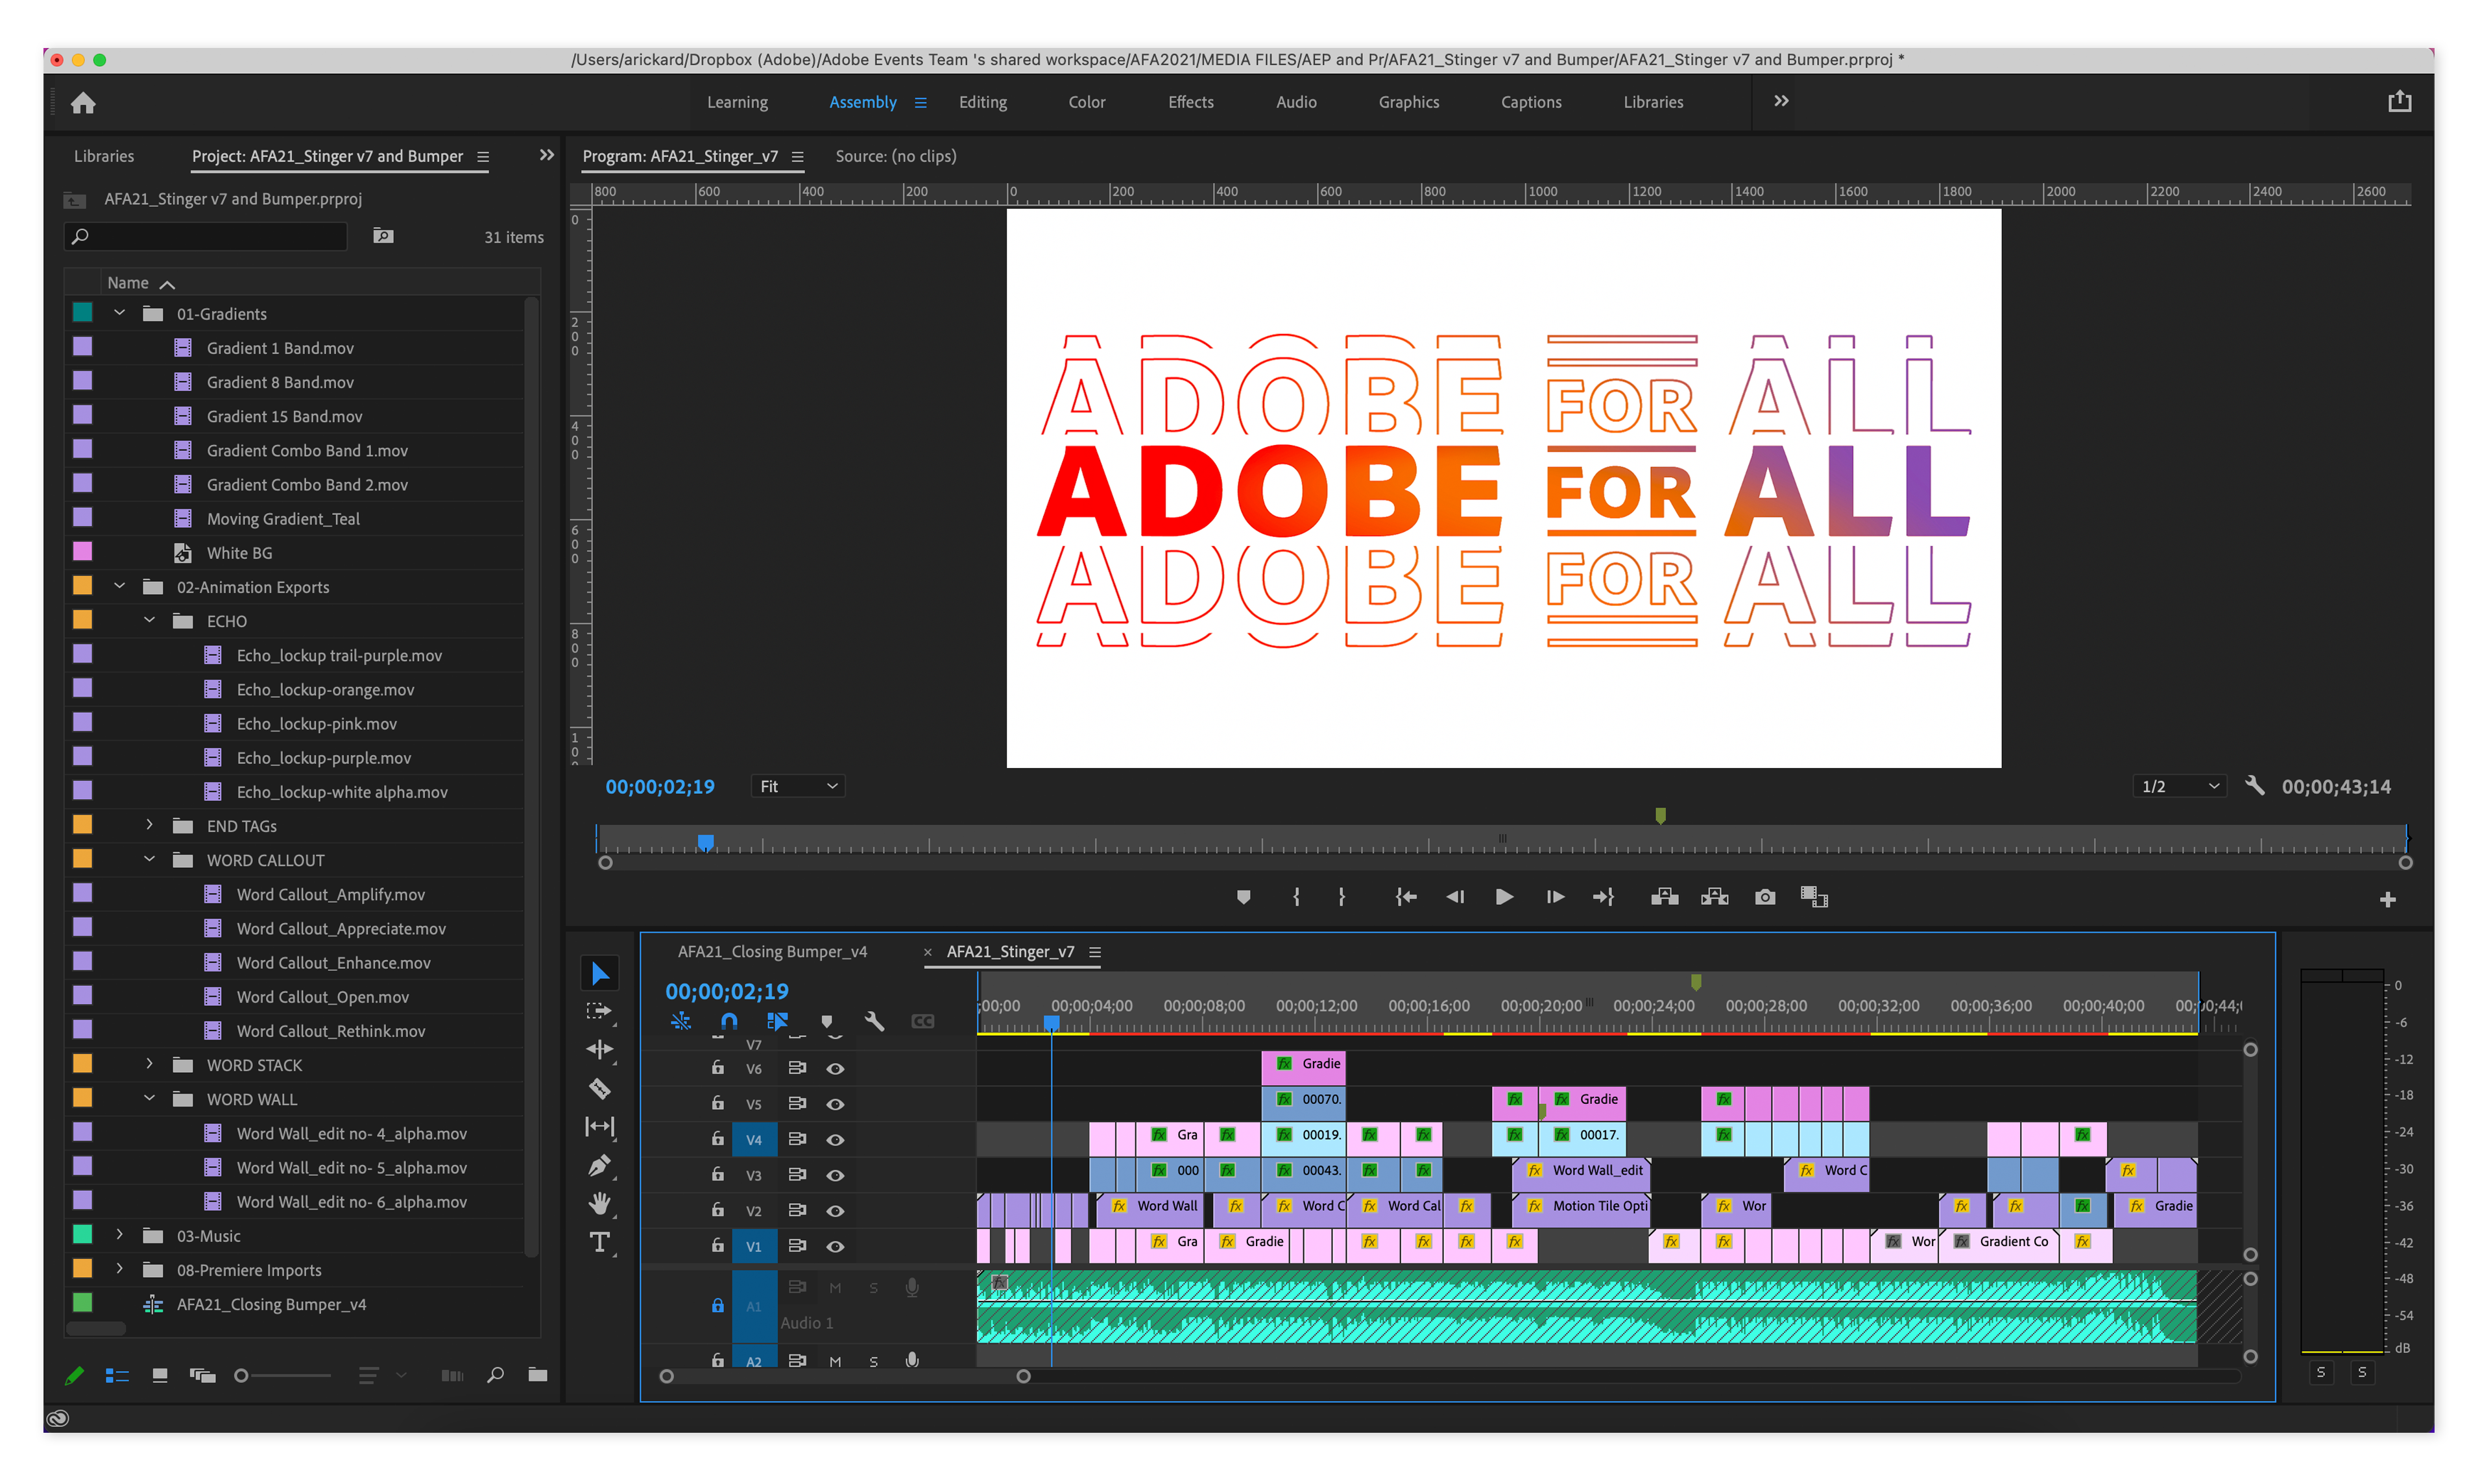Switch Project panel to Icon View

pyautogui.click(x=159, y=1376)
